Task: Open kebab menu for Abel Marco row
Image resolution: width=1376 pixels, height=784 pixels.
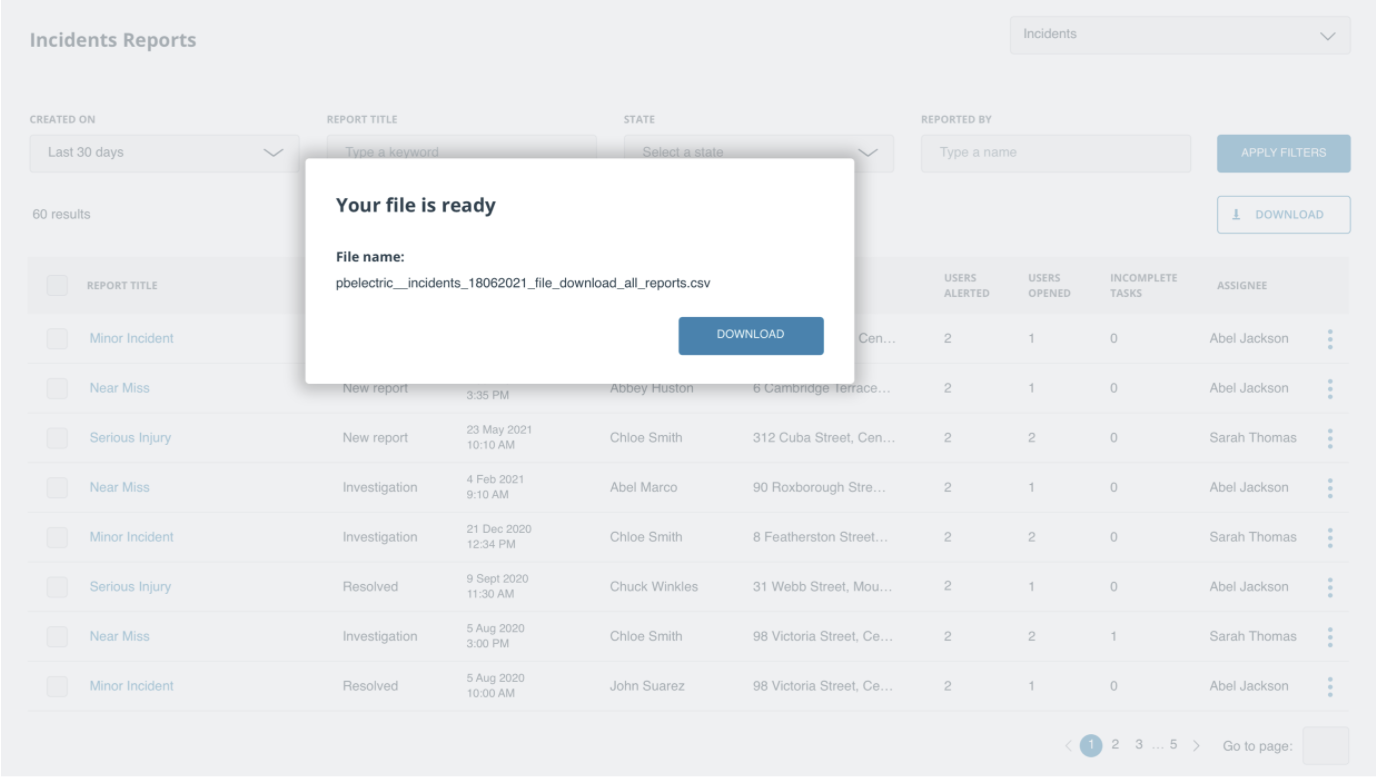Action: [1330, 488]
